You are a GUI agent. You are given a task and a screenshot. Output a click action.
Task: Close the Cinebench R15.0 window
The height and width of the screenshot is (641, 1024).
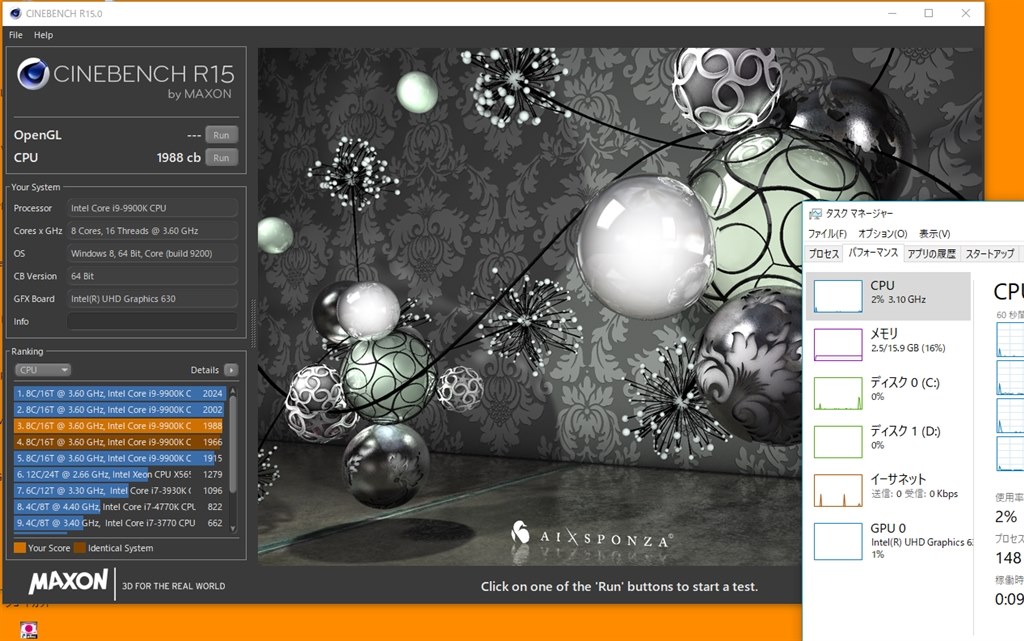pos(966,13)
